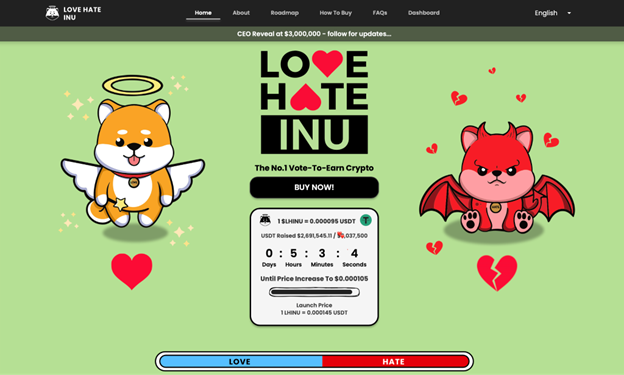Click the big red heart under angel dog

(x=132, y=271)
